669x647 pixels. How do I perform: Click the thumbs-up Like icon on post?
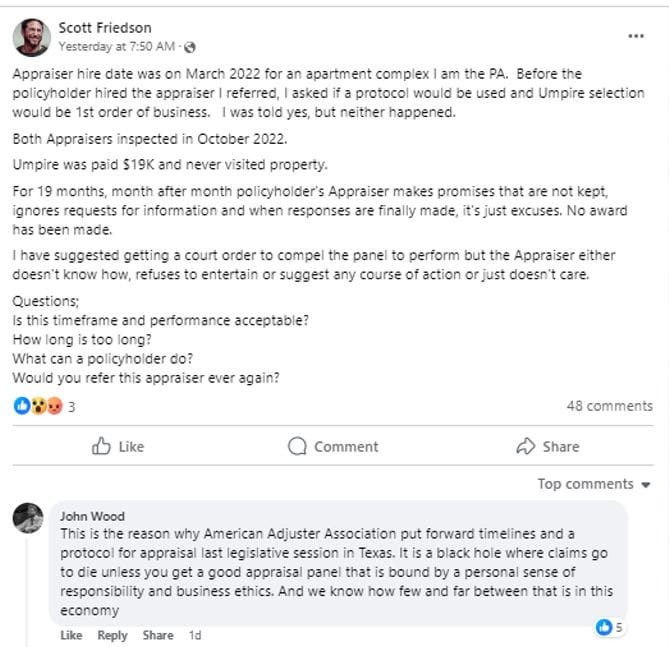[101, 446]
